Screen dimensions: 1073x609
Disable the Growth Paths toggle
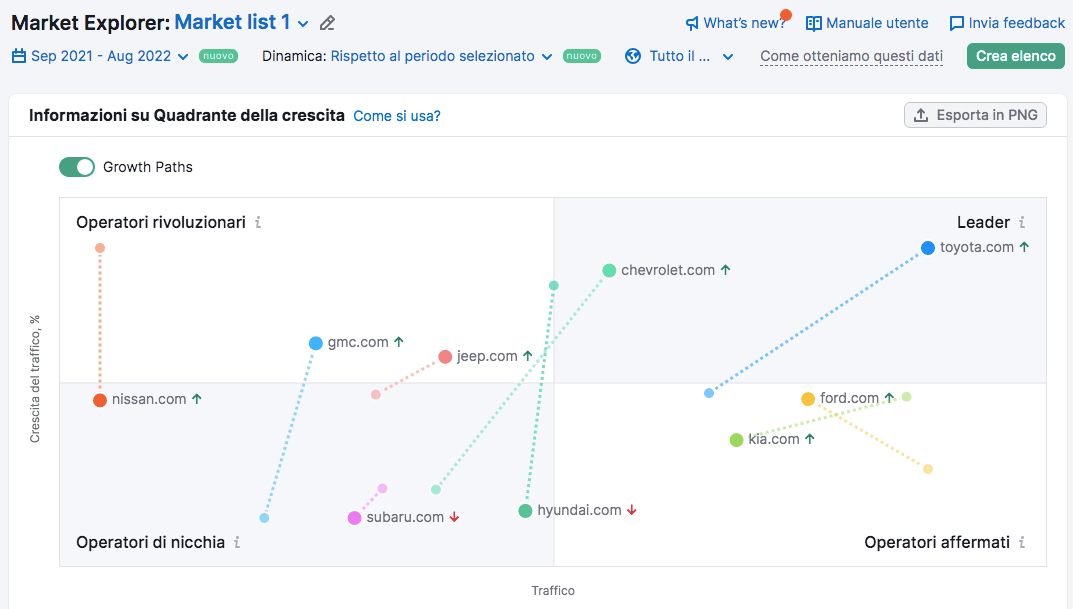(x=77, y=167)
